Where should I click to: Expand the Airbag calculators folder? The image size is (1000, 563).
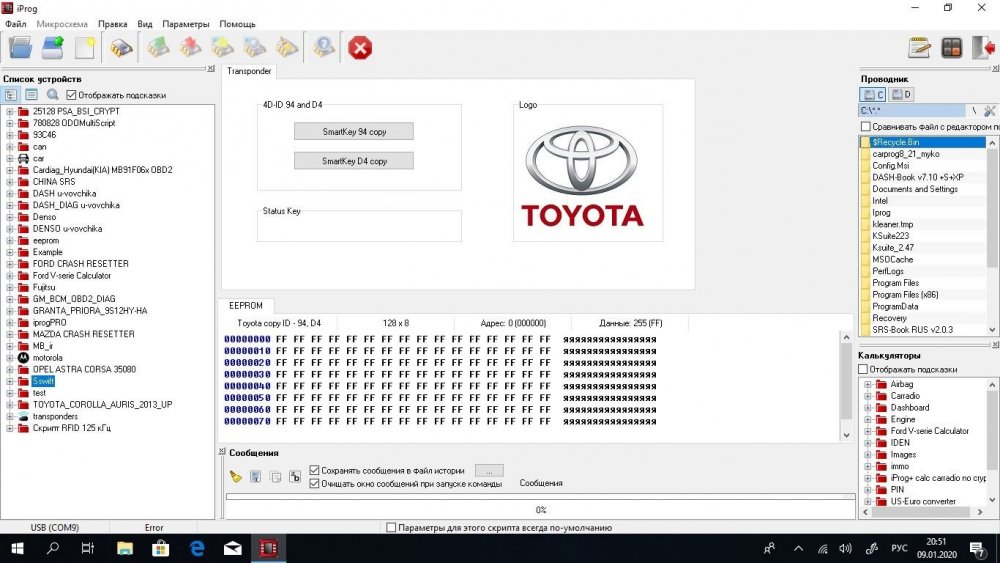pyautogui.click(x=868, y=384)
